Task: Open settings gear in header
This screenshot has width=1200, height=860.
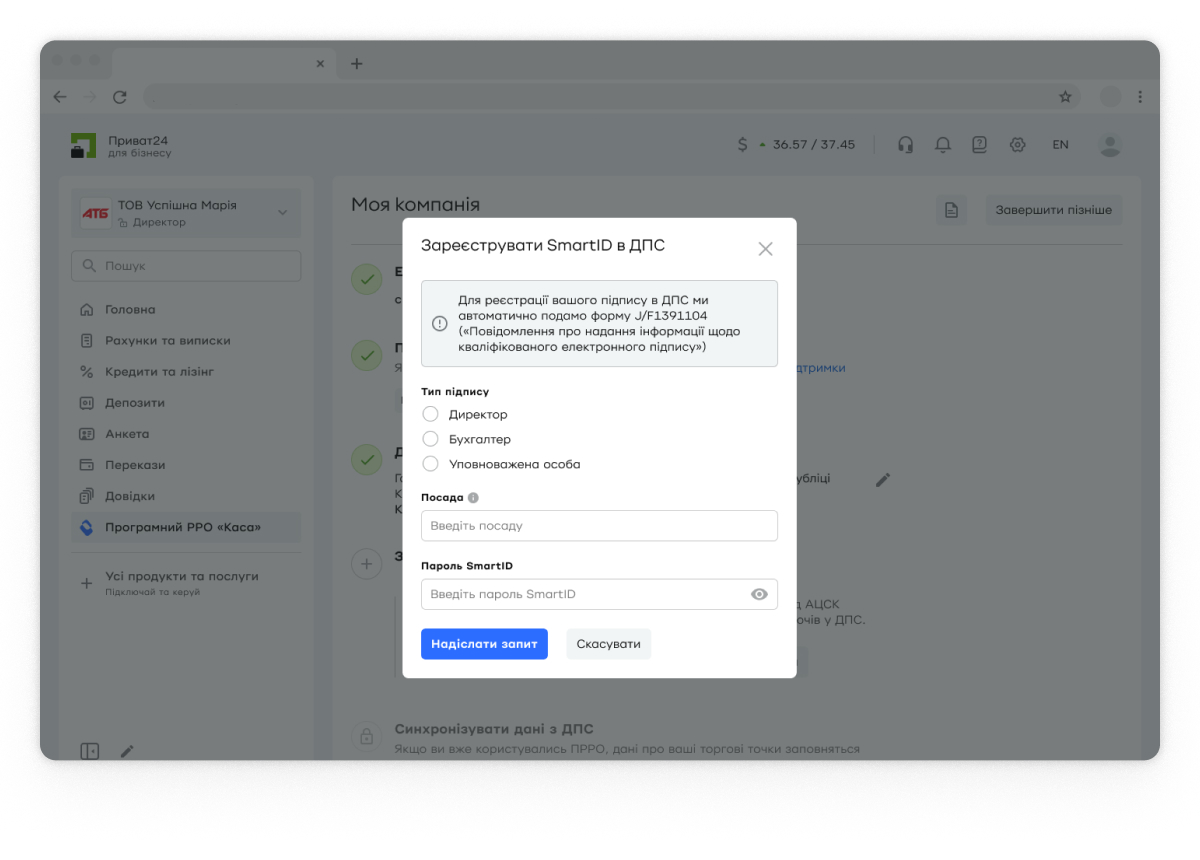Action: point(1017,145)
